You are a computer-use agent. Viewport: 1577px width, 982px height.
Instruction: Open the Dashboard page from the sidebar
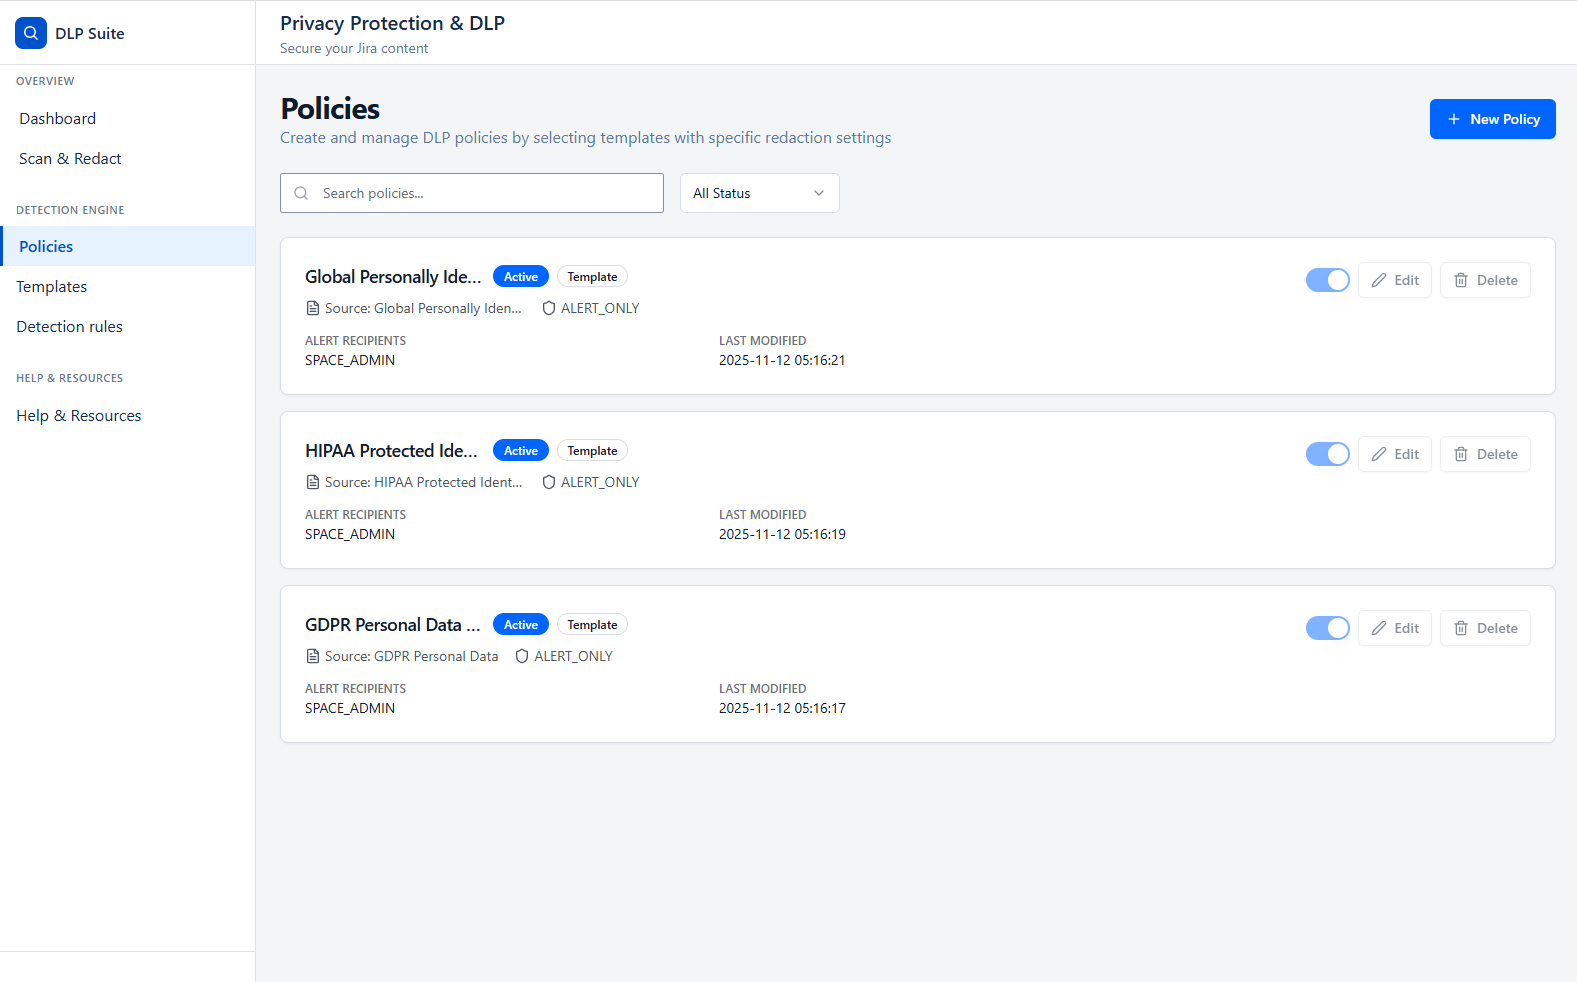[x=58, y=118]
